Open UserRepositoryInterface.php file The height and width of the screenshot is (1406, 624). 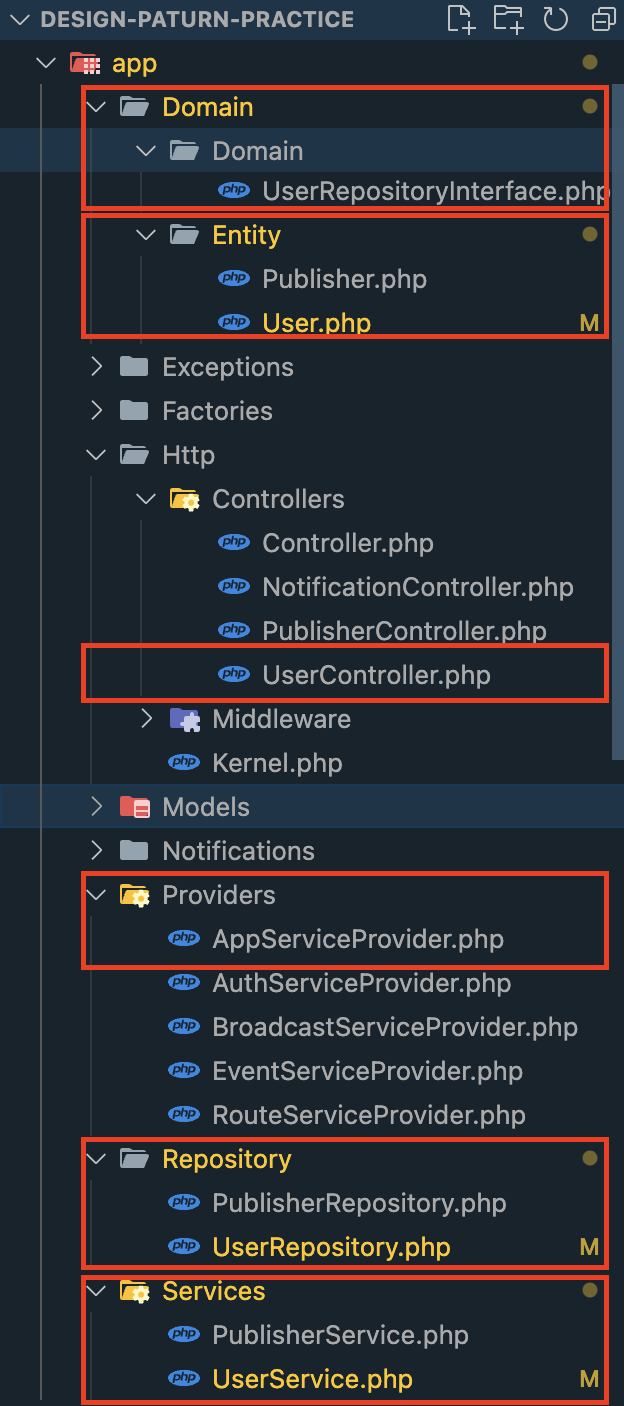[x=436, y=191]
